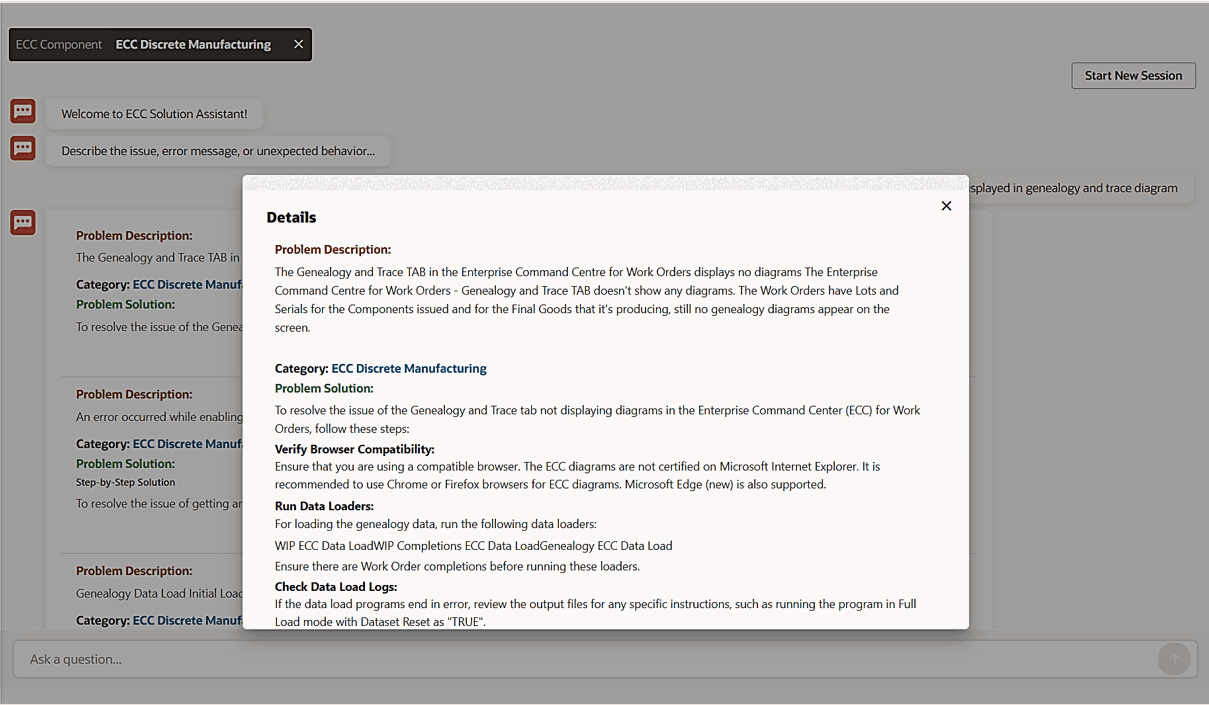Image resolution: width=1209 pixels, height=705 pixels.
Task: Click the 'Run Data Loaders:' heading
Action: coord(324,506)
